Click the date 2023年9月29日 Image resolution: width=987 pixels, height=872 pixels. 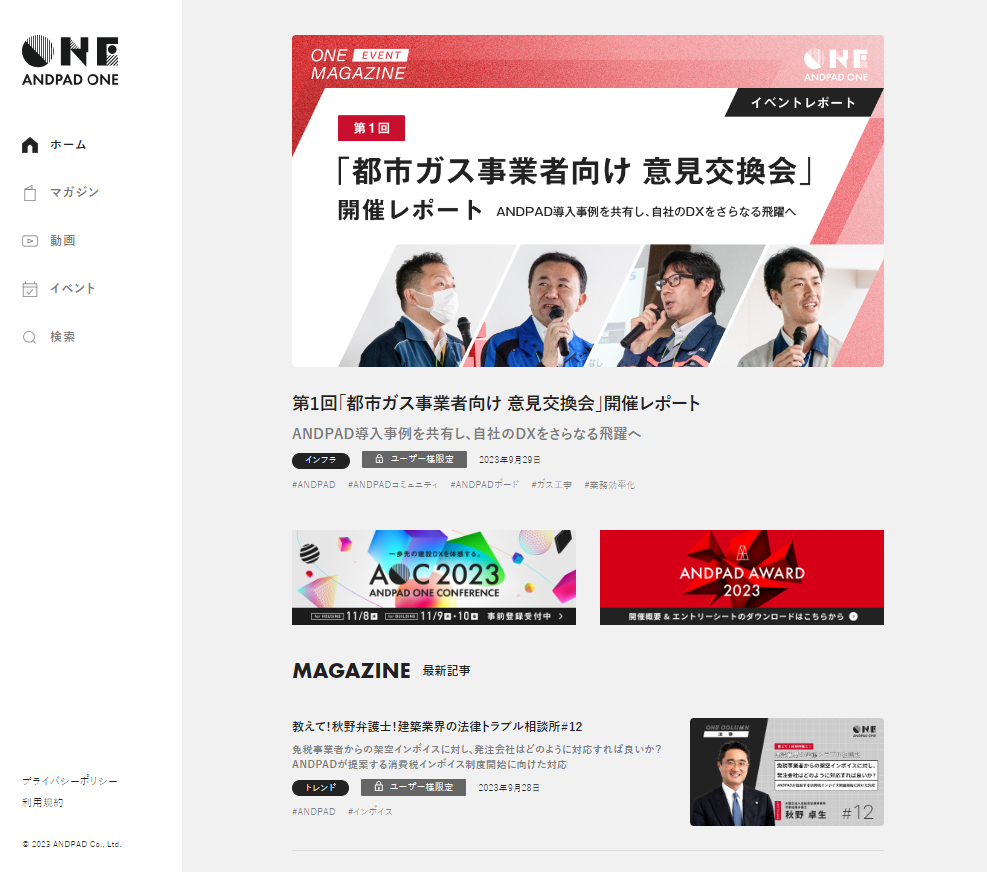(509, 460)
